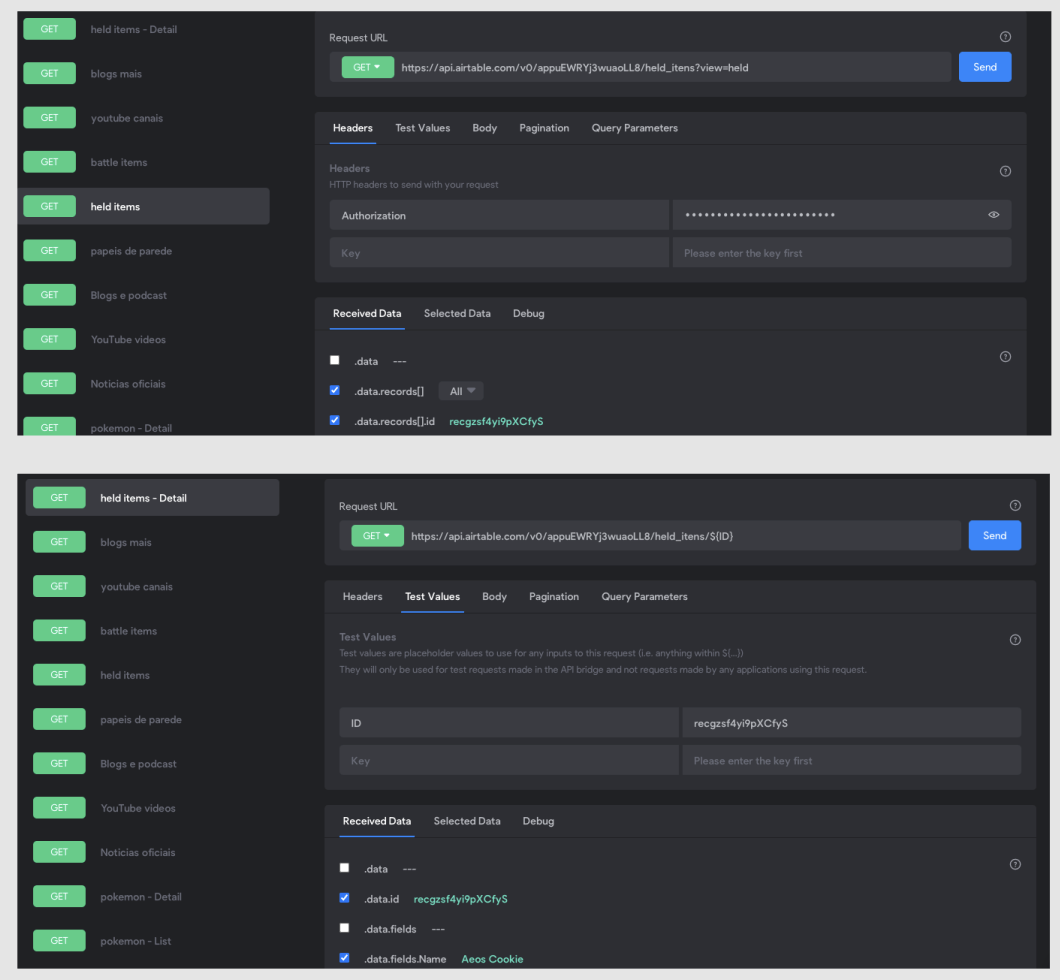Click the help icon beside the upper .data row
The height and width of the screenshot is (980, 1060).
point(1005,357)
